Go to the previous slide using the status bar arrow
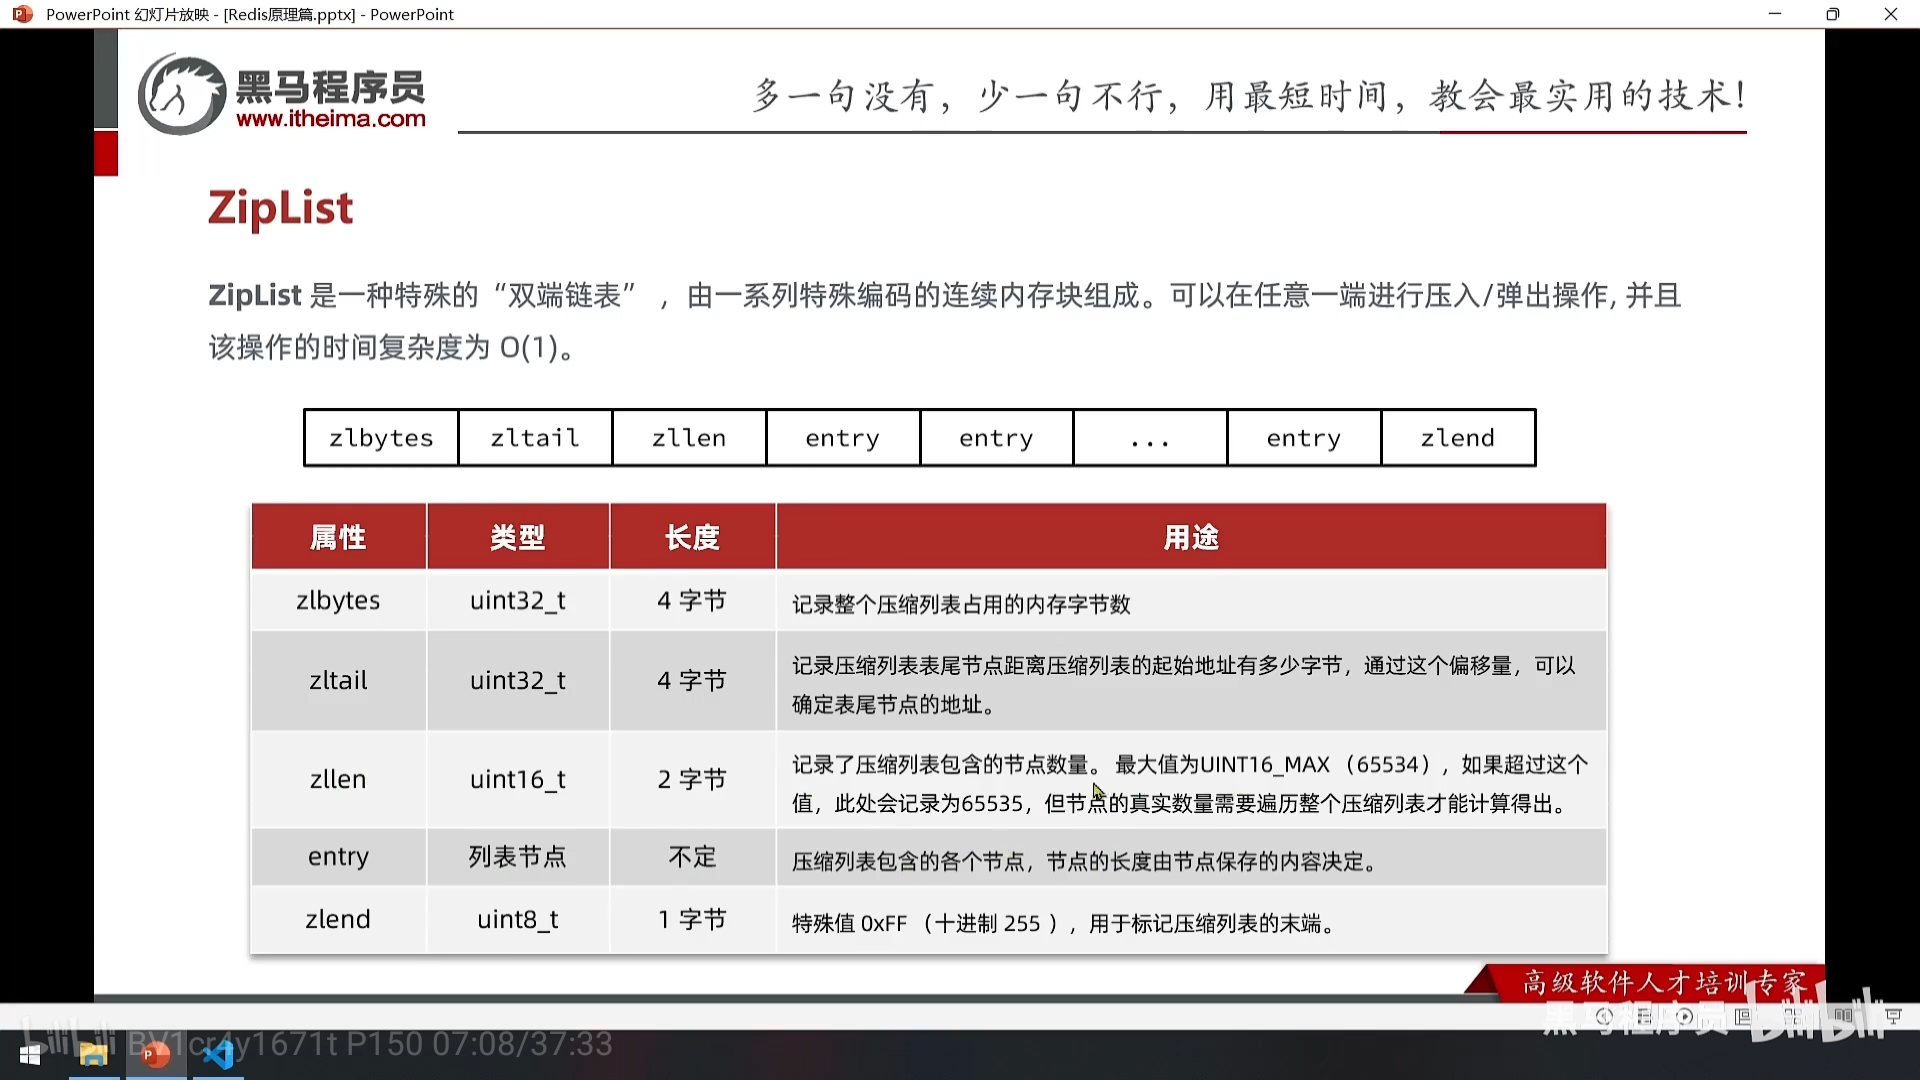The height and width of the screenshot is (1080, 1920). 1604,1017
